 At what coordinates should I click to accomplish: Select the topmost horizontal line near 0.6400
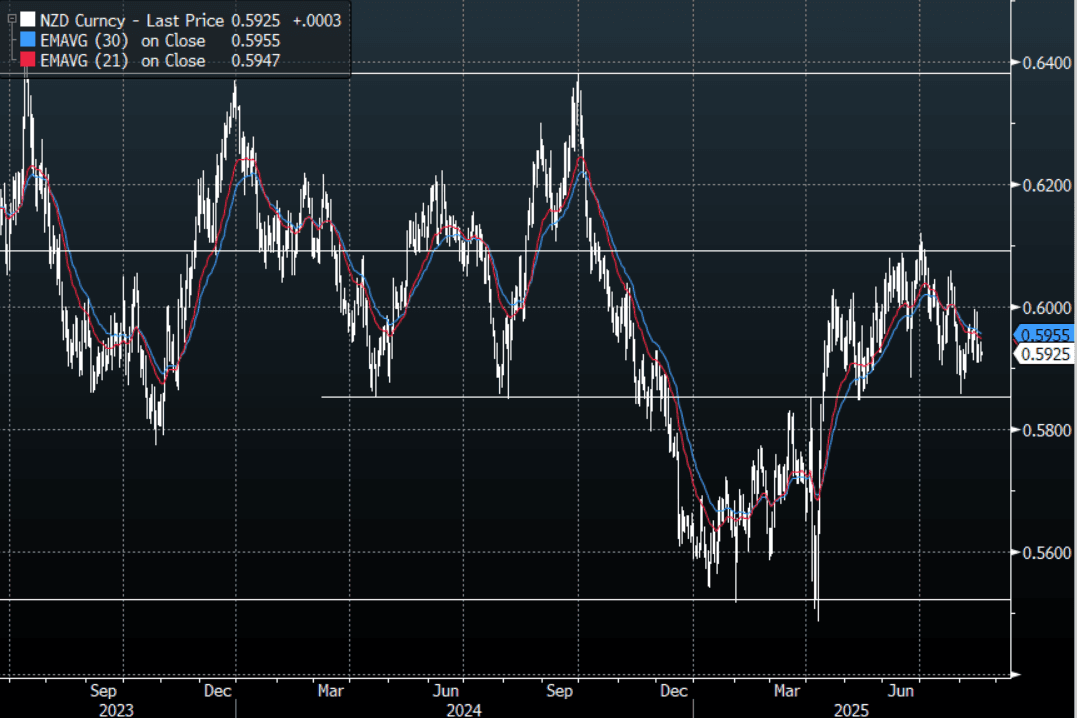(500, 73)
